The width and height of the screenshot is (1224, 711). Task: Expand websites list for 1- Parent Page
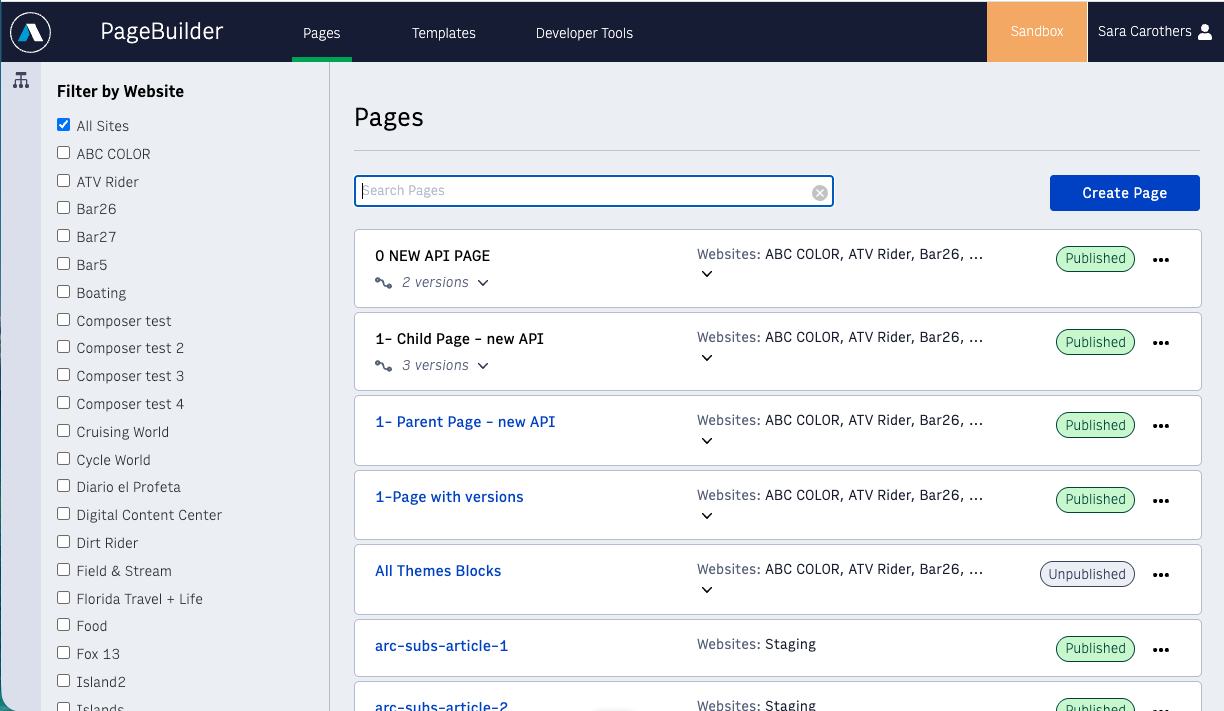click(706, 441)
